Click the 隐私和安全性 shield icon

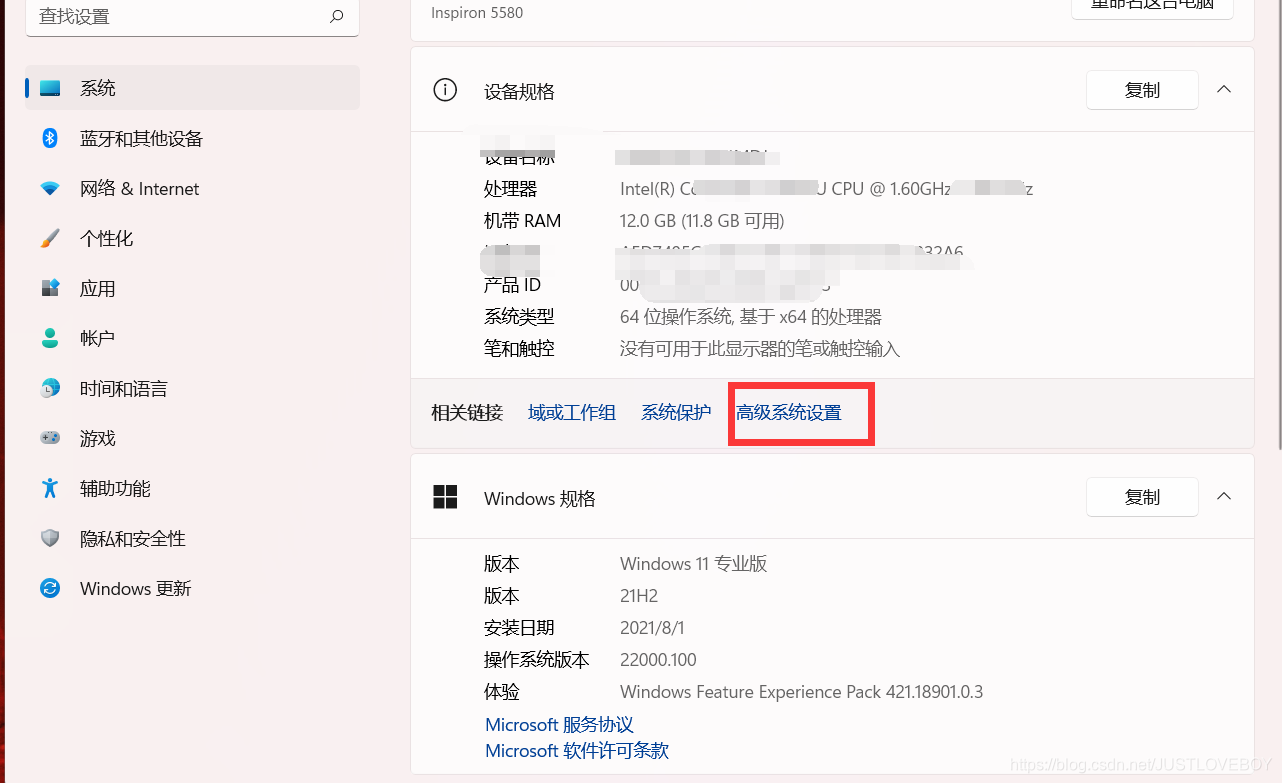(x=50, y=538)
